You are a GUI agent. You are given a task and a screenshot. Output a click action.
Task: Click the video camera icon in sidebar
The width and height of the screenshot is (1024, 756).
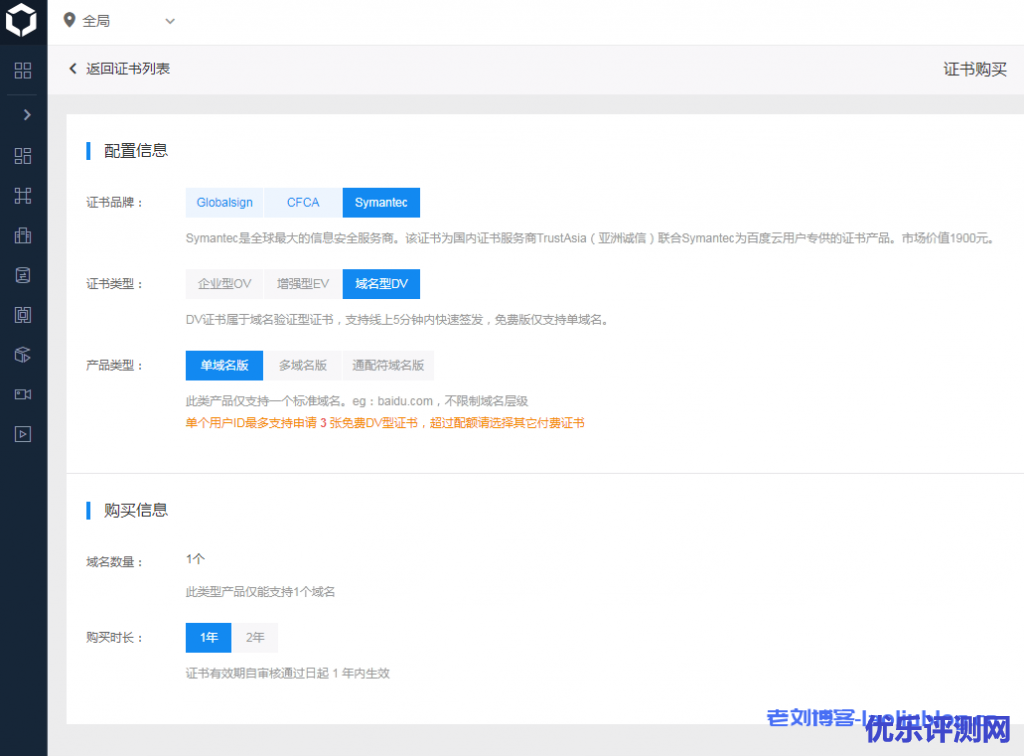click(x=23, y=394)
